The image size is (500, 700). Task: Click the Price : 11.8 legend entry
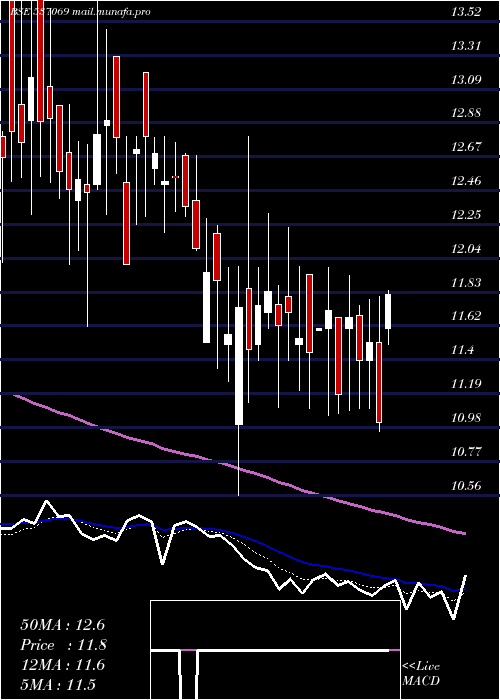[63, 645]
